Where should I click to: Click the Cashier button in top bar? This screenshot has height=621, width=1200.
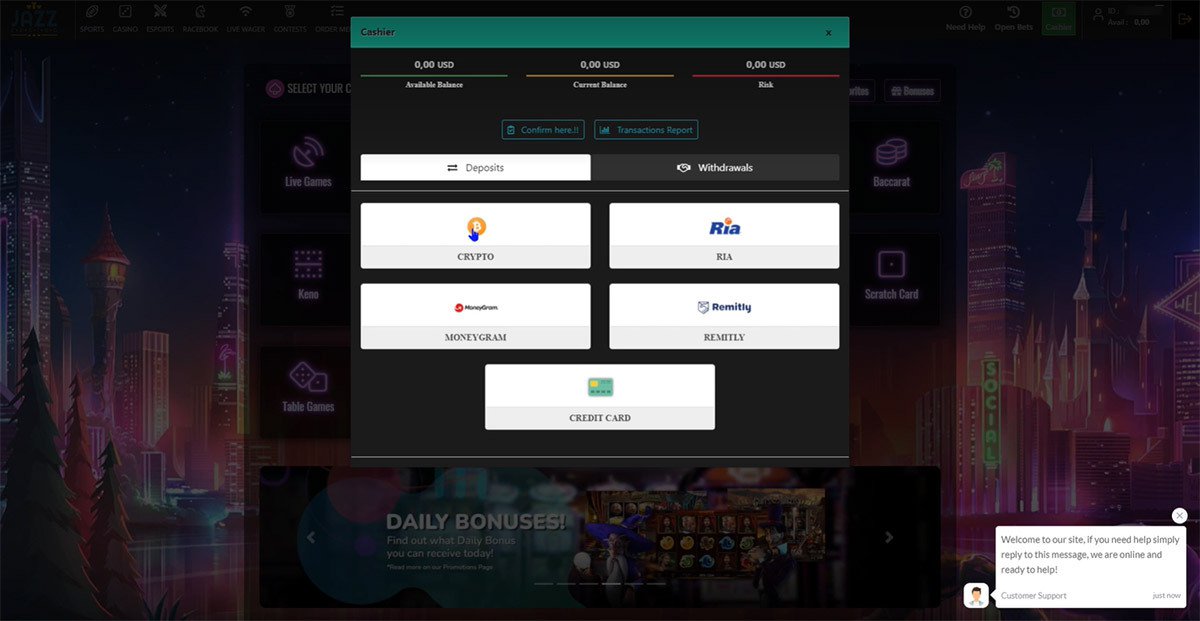[1058, 18]
